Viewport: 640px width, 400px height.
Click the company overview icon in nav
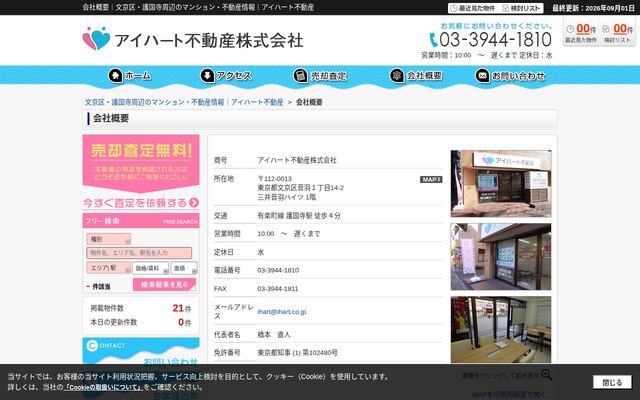click(397, 76)
